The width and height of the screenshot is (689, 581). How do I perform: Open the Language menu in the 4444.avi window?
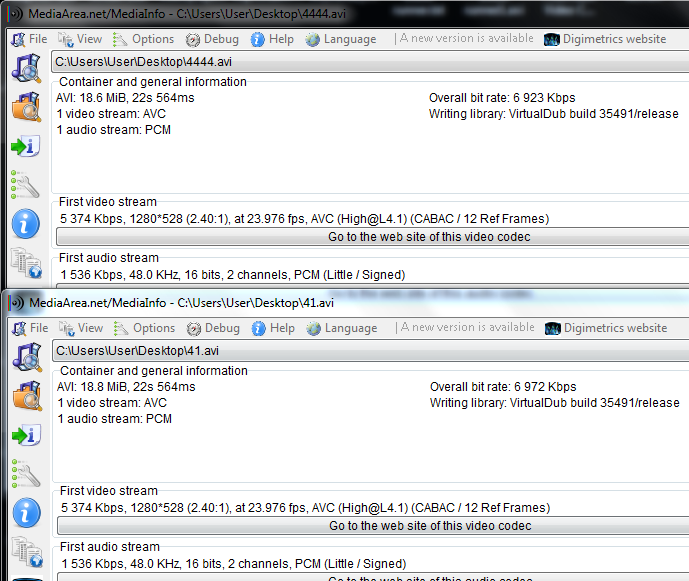pyautogui.click(x=341, y=39)
